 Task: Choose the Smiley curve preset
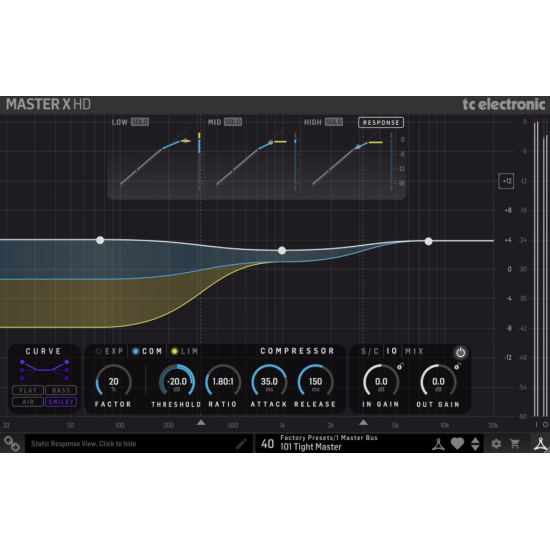pos(61,402)
